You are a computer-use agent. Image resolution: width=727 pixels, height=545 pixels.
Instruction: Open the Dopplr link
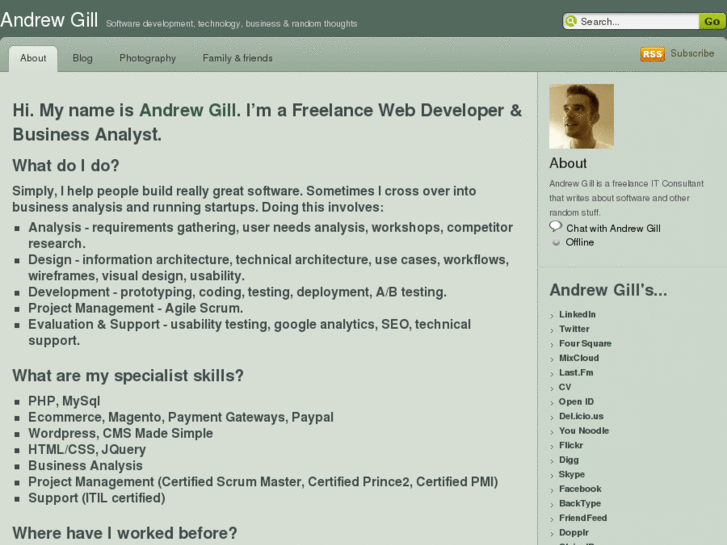[574, 532]
